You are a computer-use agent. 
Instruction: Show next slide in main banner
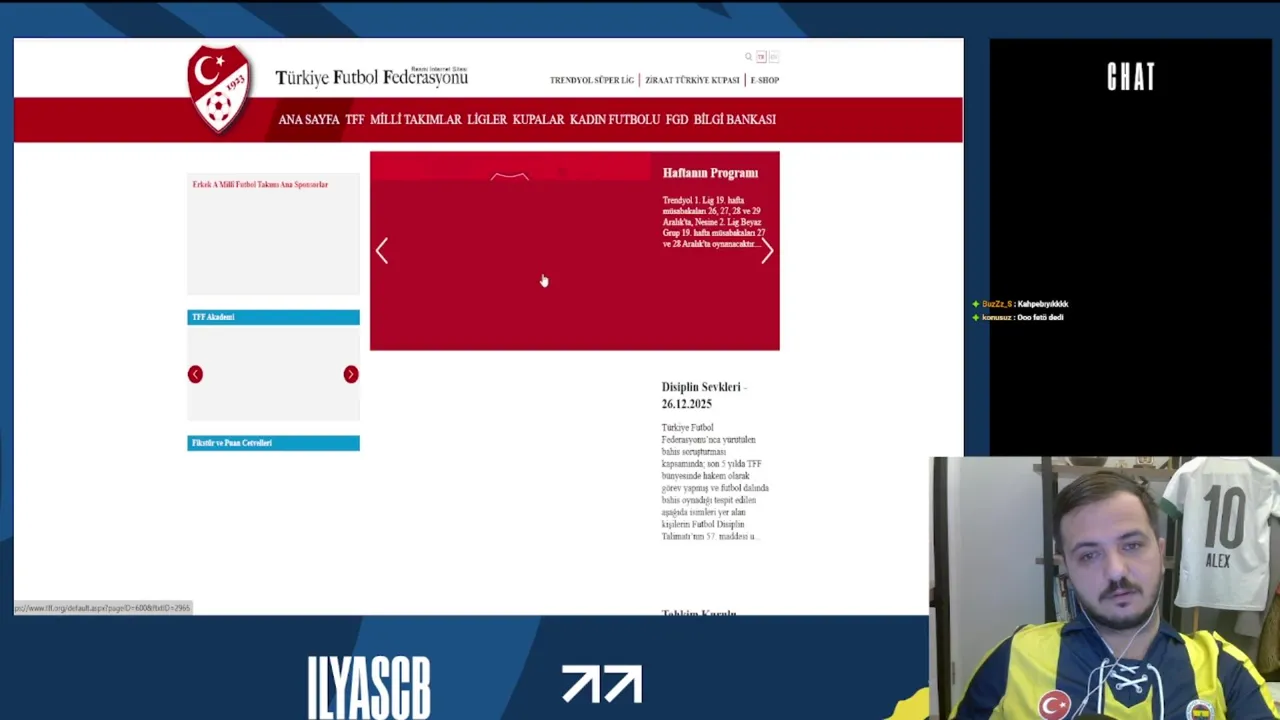(767, 251)
